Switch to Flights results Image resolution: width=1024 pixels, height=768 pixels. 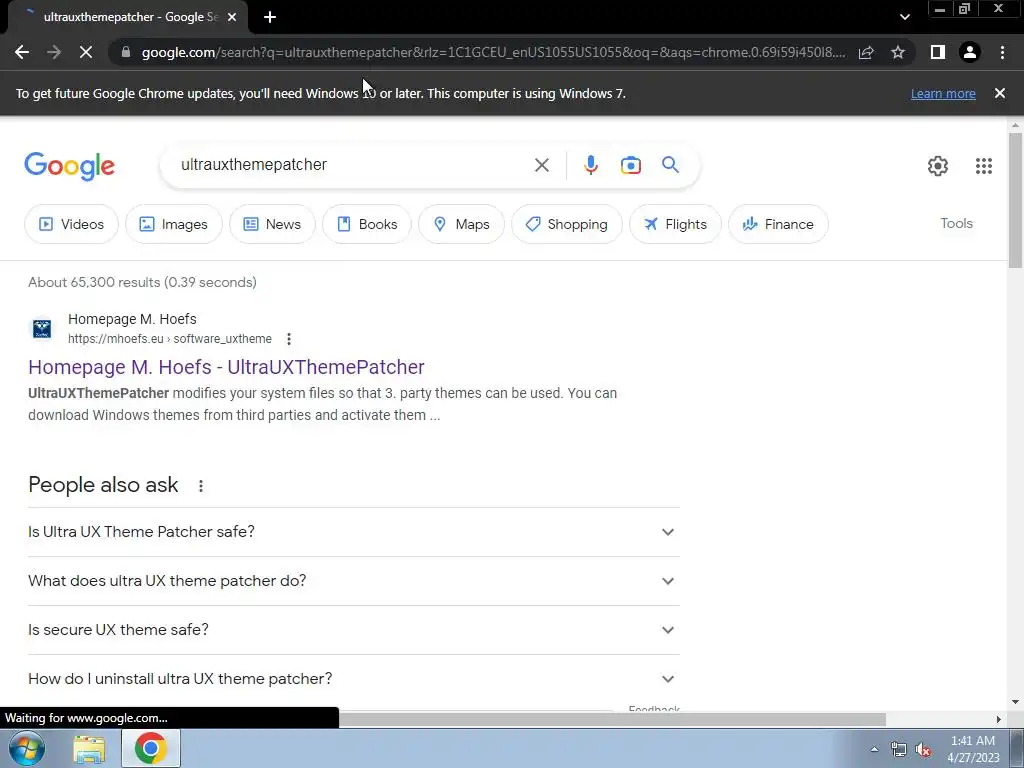coord(675,224)
